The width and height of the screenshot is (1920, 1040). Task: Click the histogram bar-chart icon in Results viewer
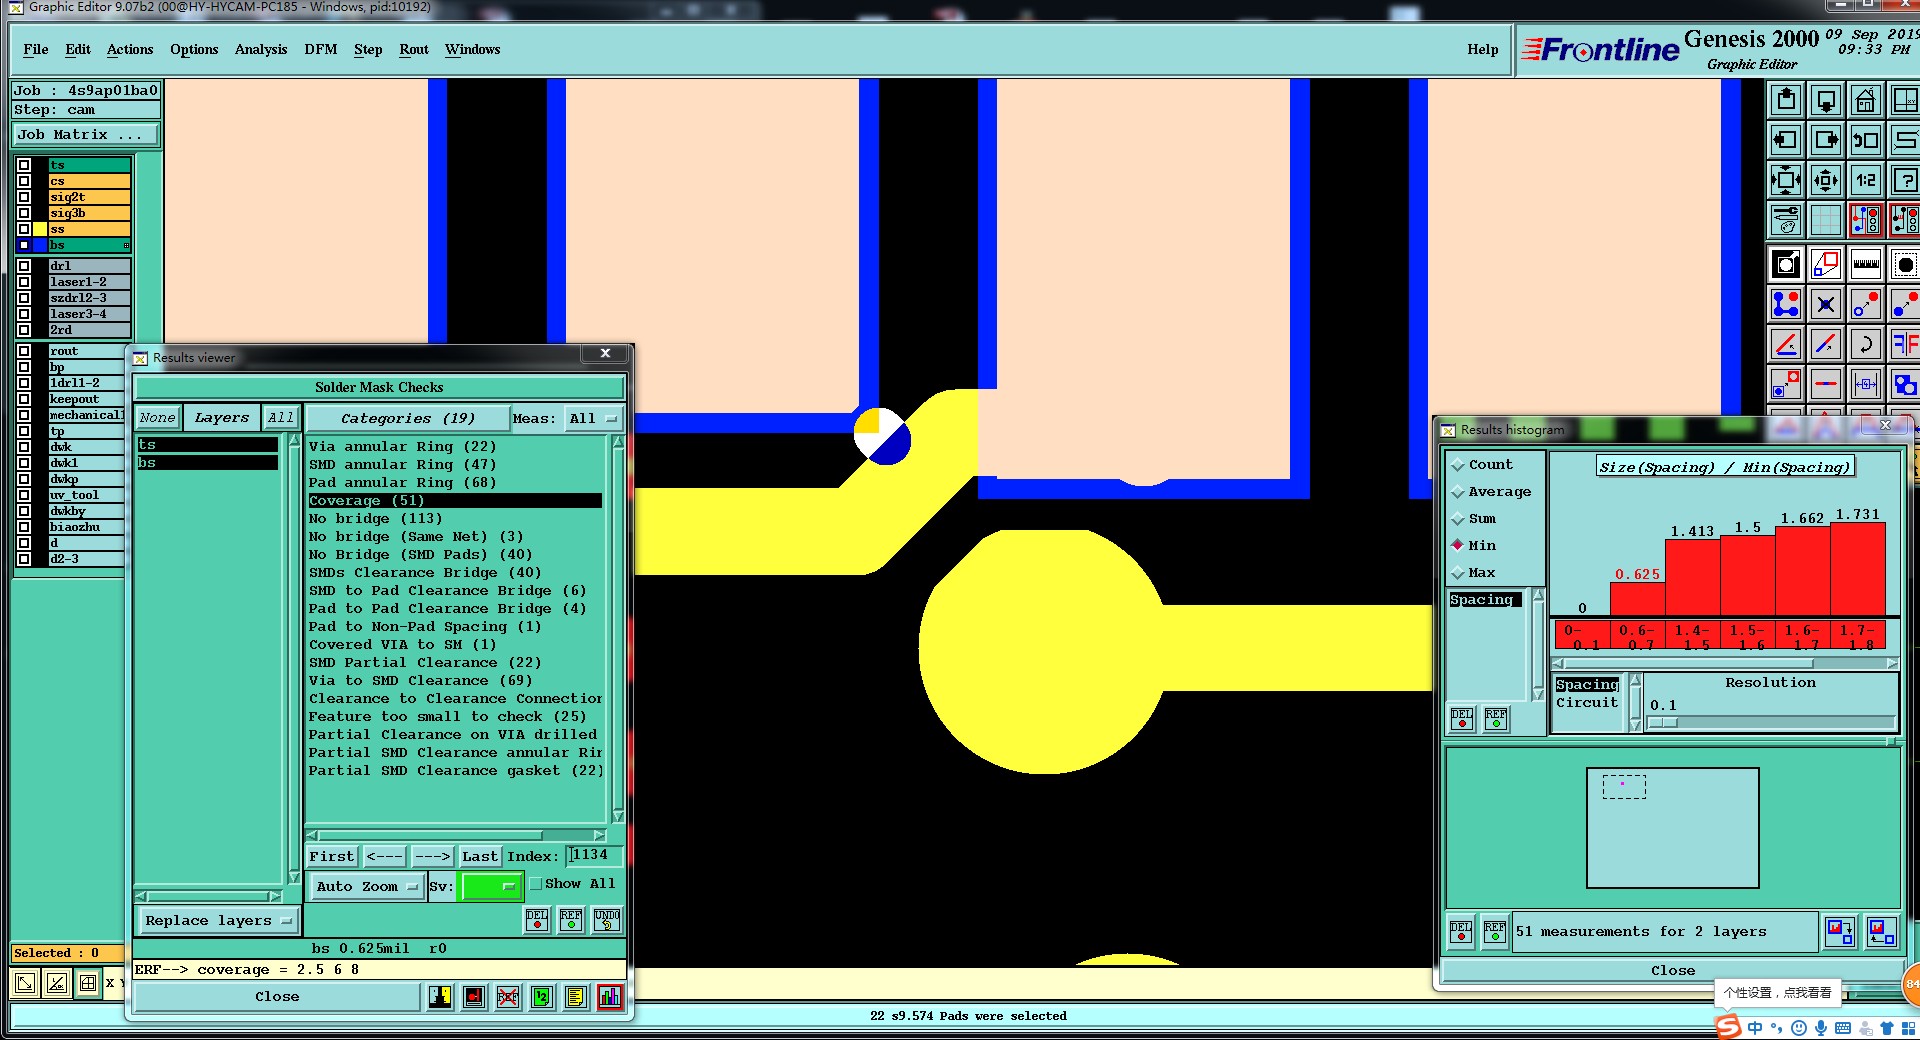(610, 997)
